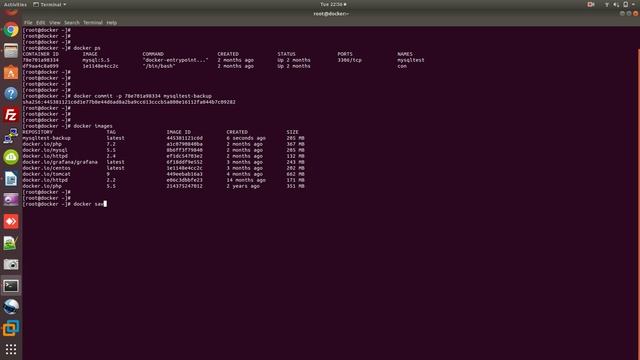Click the volume icon in top bar
The height and width of the screenshot is (360, 640).
(616, 4)
